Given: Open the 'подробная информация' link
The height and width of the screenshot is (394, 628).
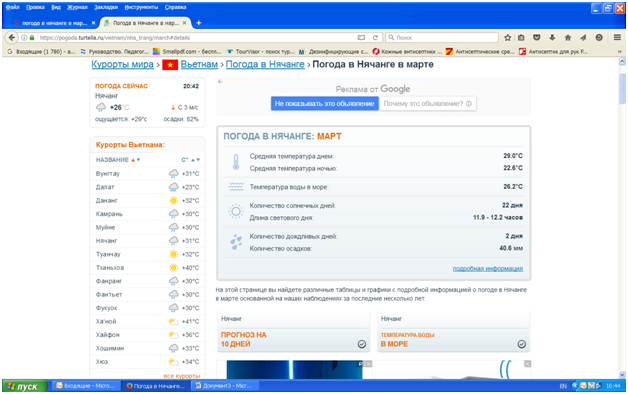Looking at the screenshot, I should pos(488,268).
